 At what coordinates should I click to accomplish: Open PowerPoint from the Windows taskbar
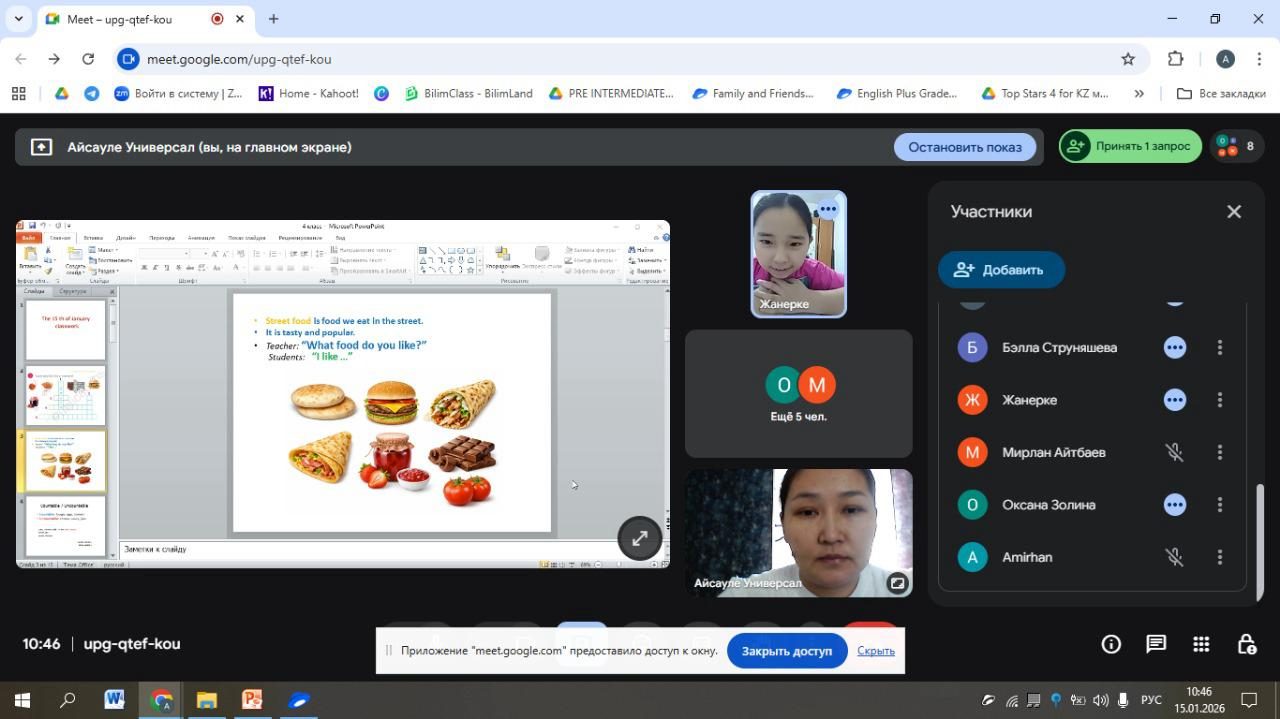click(252, 700)
